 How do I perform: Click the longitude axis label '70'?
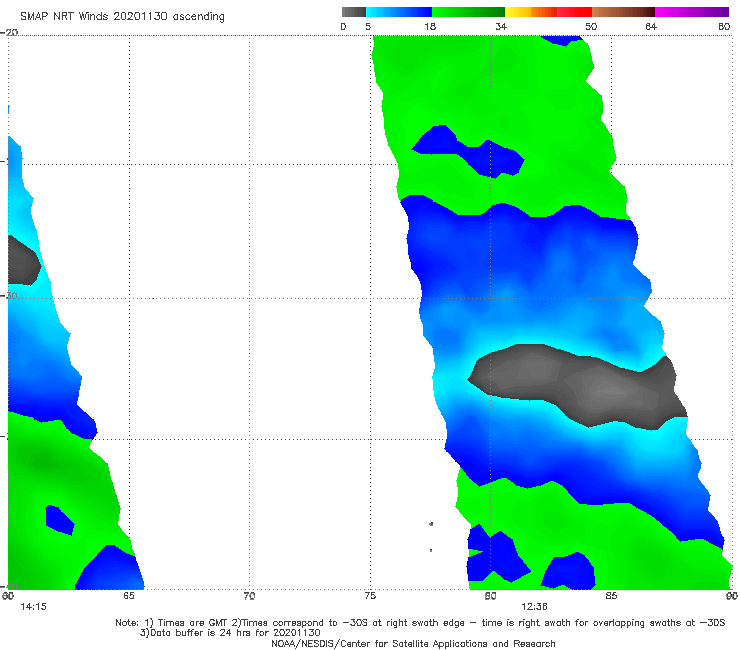(x=249, y=596)
